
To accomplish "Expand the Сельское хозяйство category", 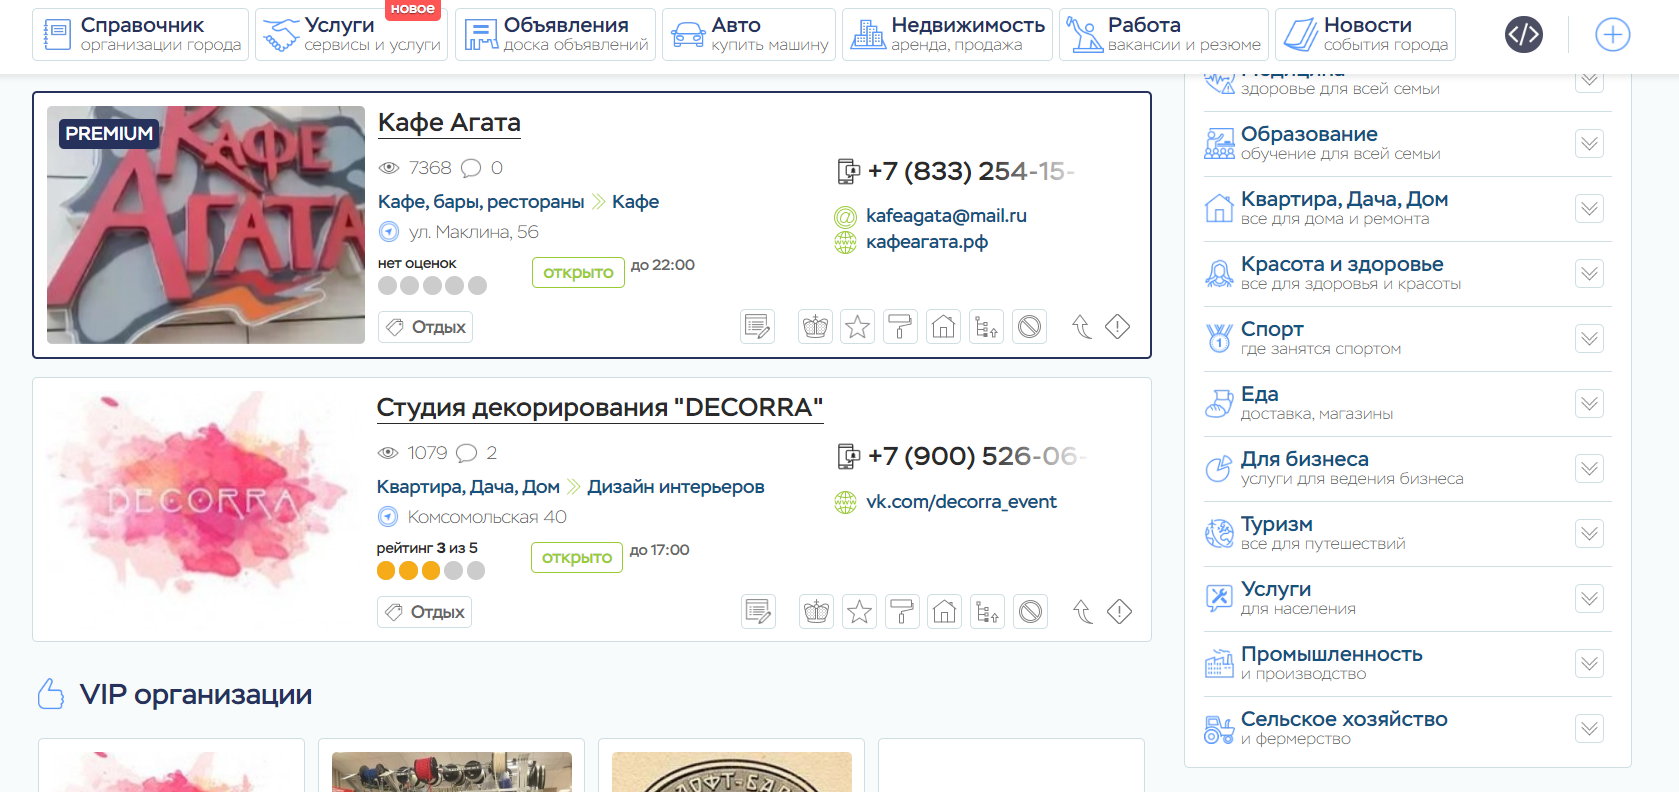I will coord(1589,729).
